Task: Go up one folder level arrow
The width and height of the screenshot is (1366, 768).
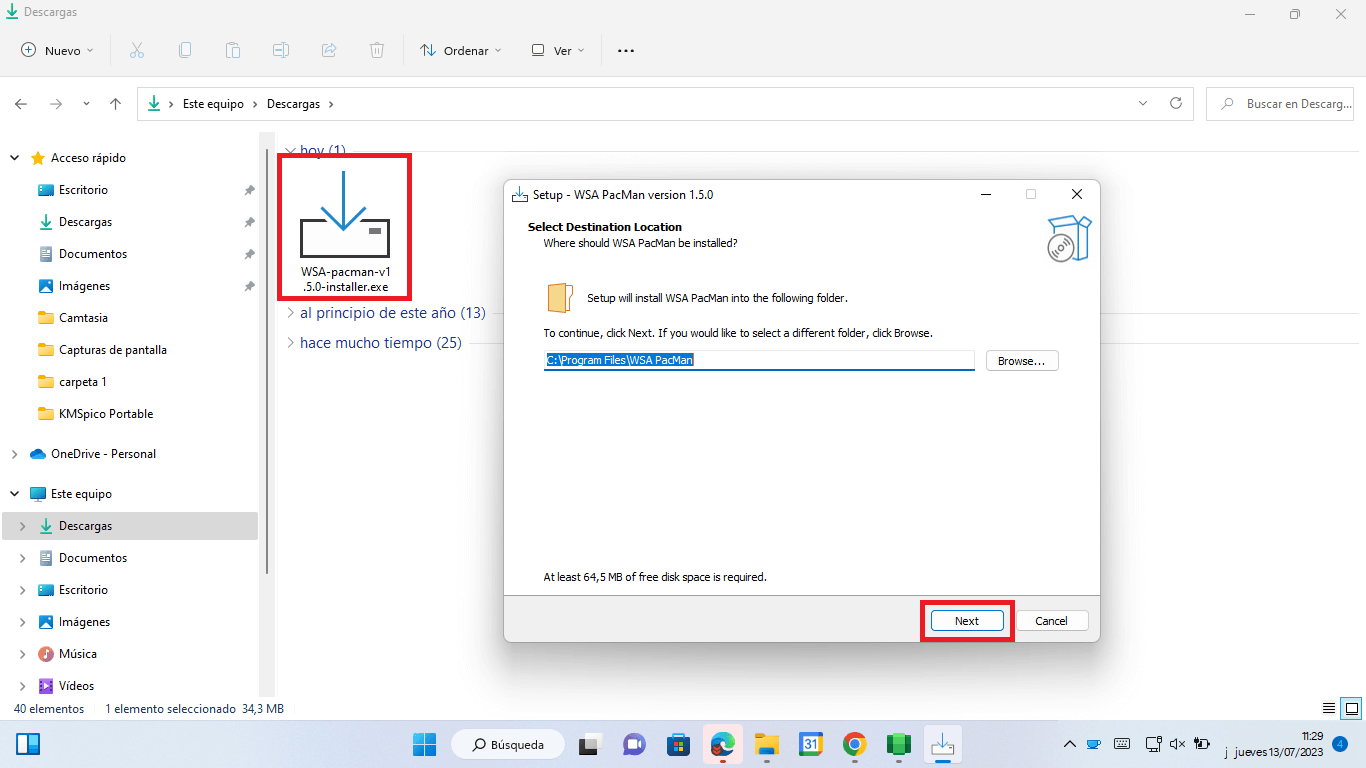Action: [x=116, y=104]
